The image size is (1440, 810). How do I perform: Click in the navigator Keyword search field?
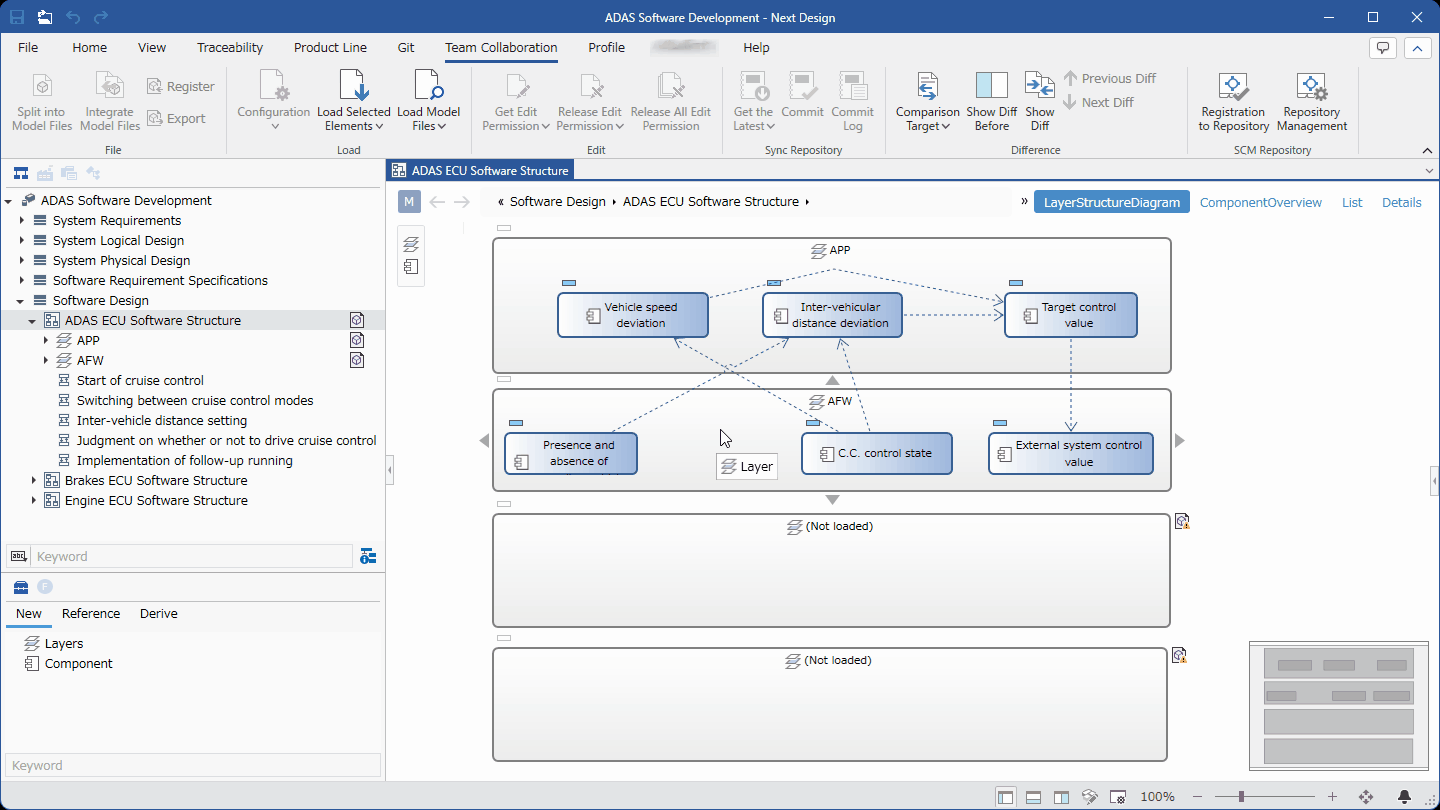pyautogui.click(x=191, y=556)
